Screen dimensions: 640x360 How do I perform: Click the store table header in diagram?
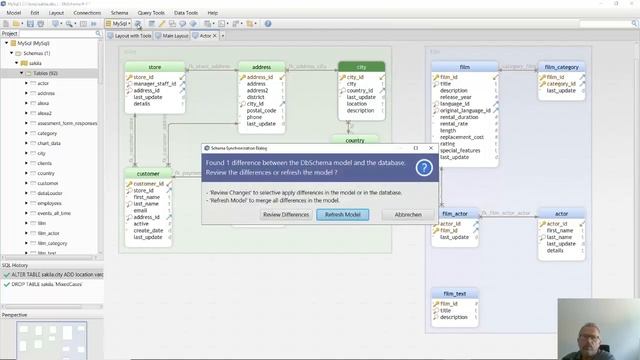155,67
